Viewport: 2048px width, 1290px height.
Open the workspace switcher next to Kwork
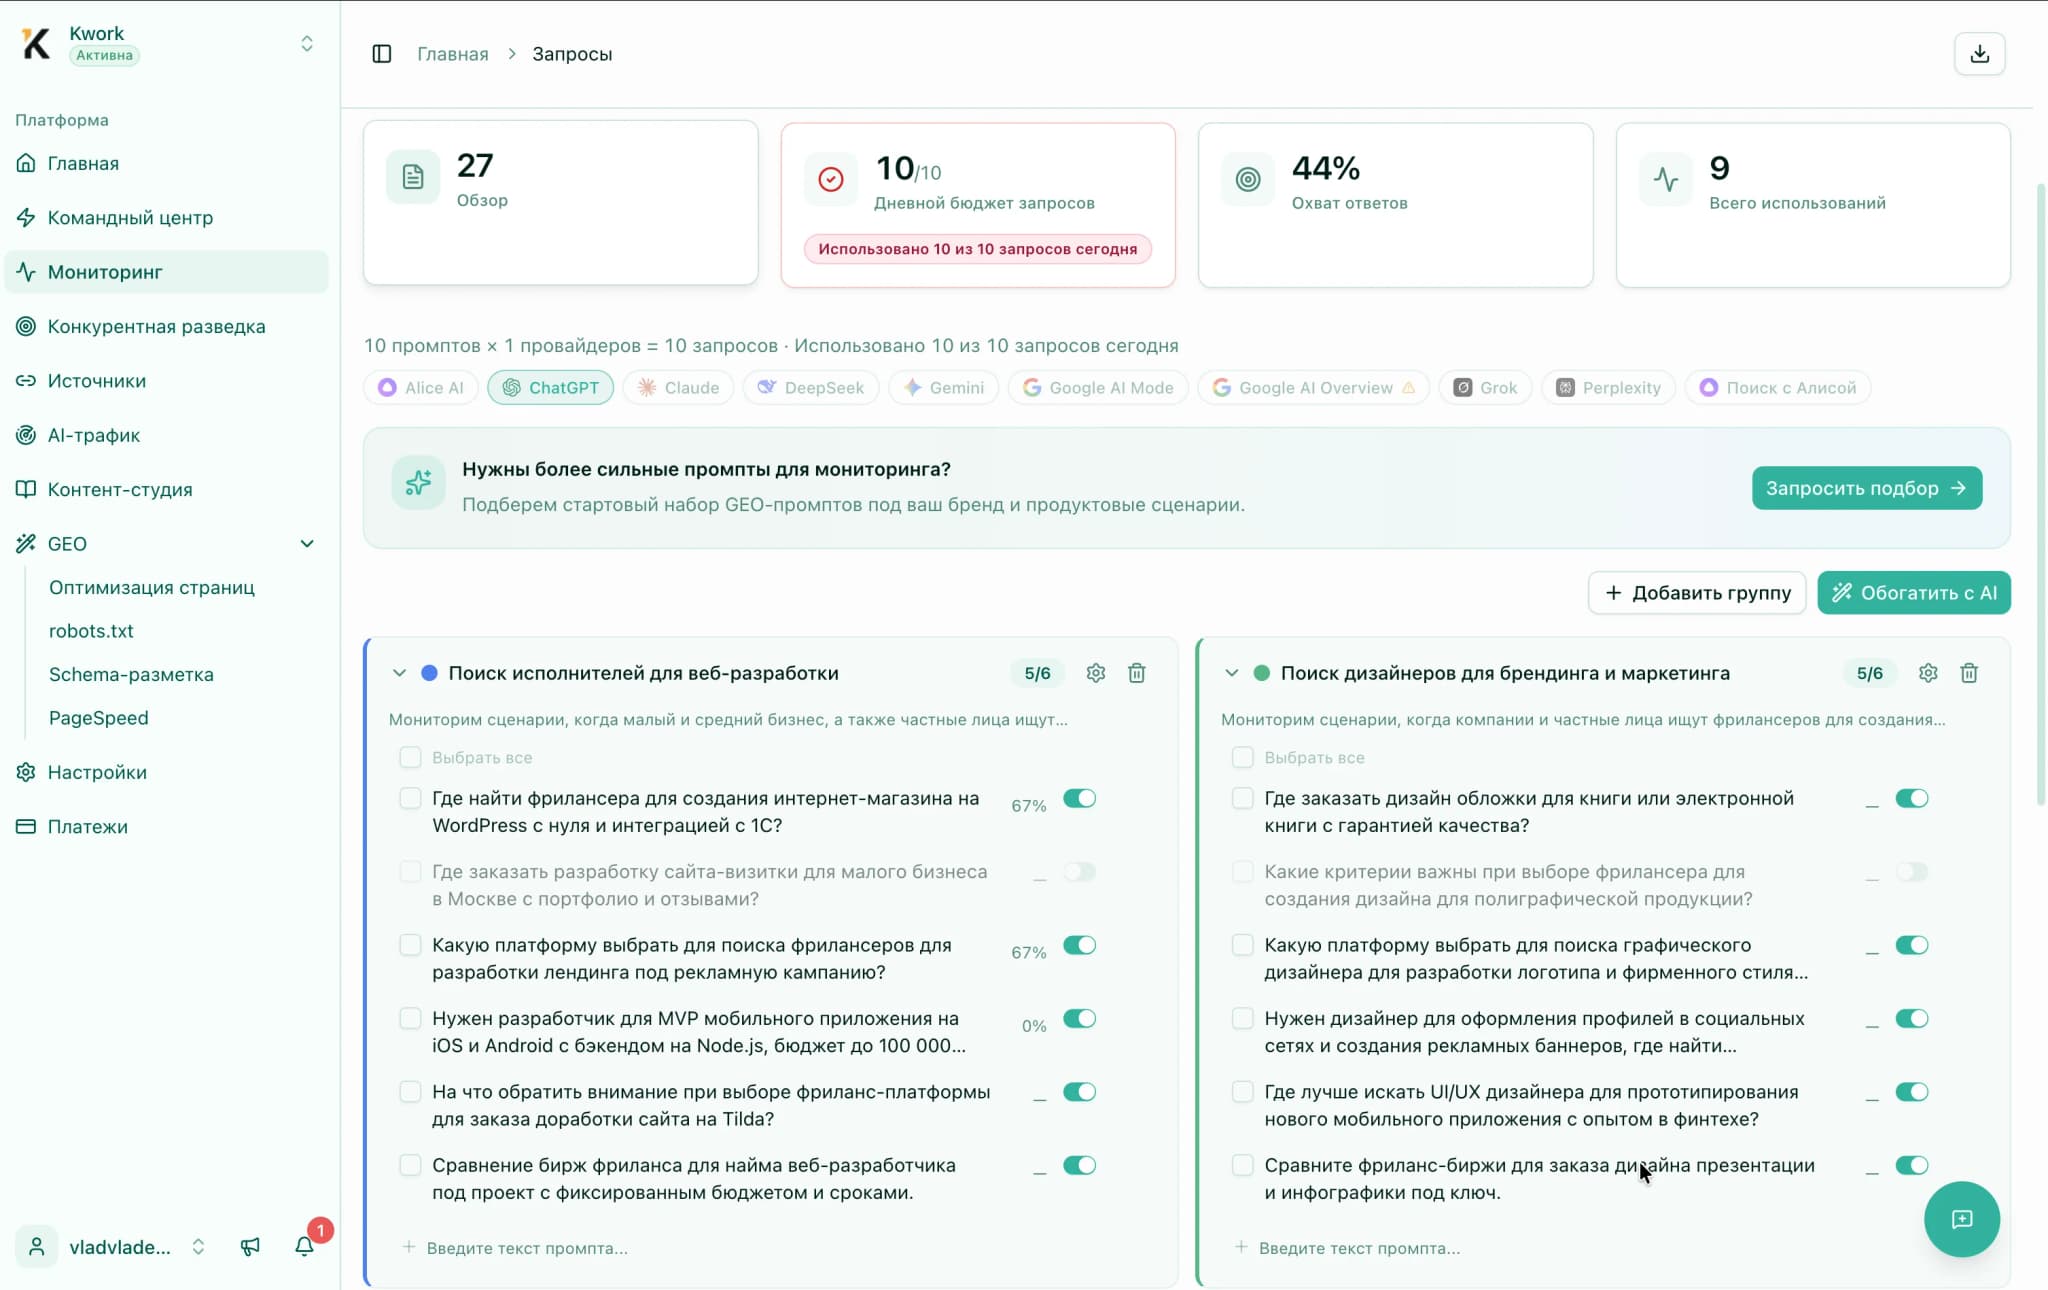306,43
